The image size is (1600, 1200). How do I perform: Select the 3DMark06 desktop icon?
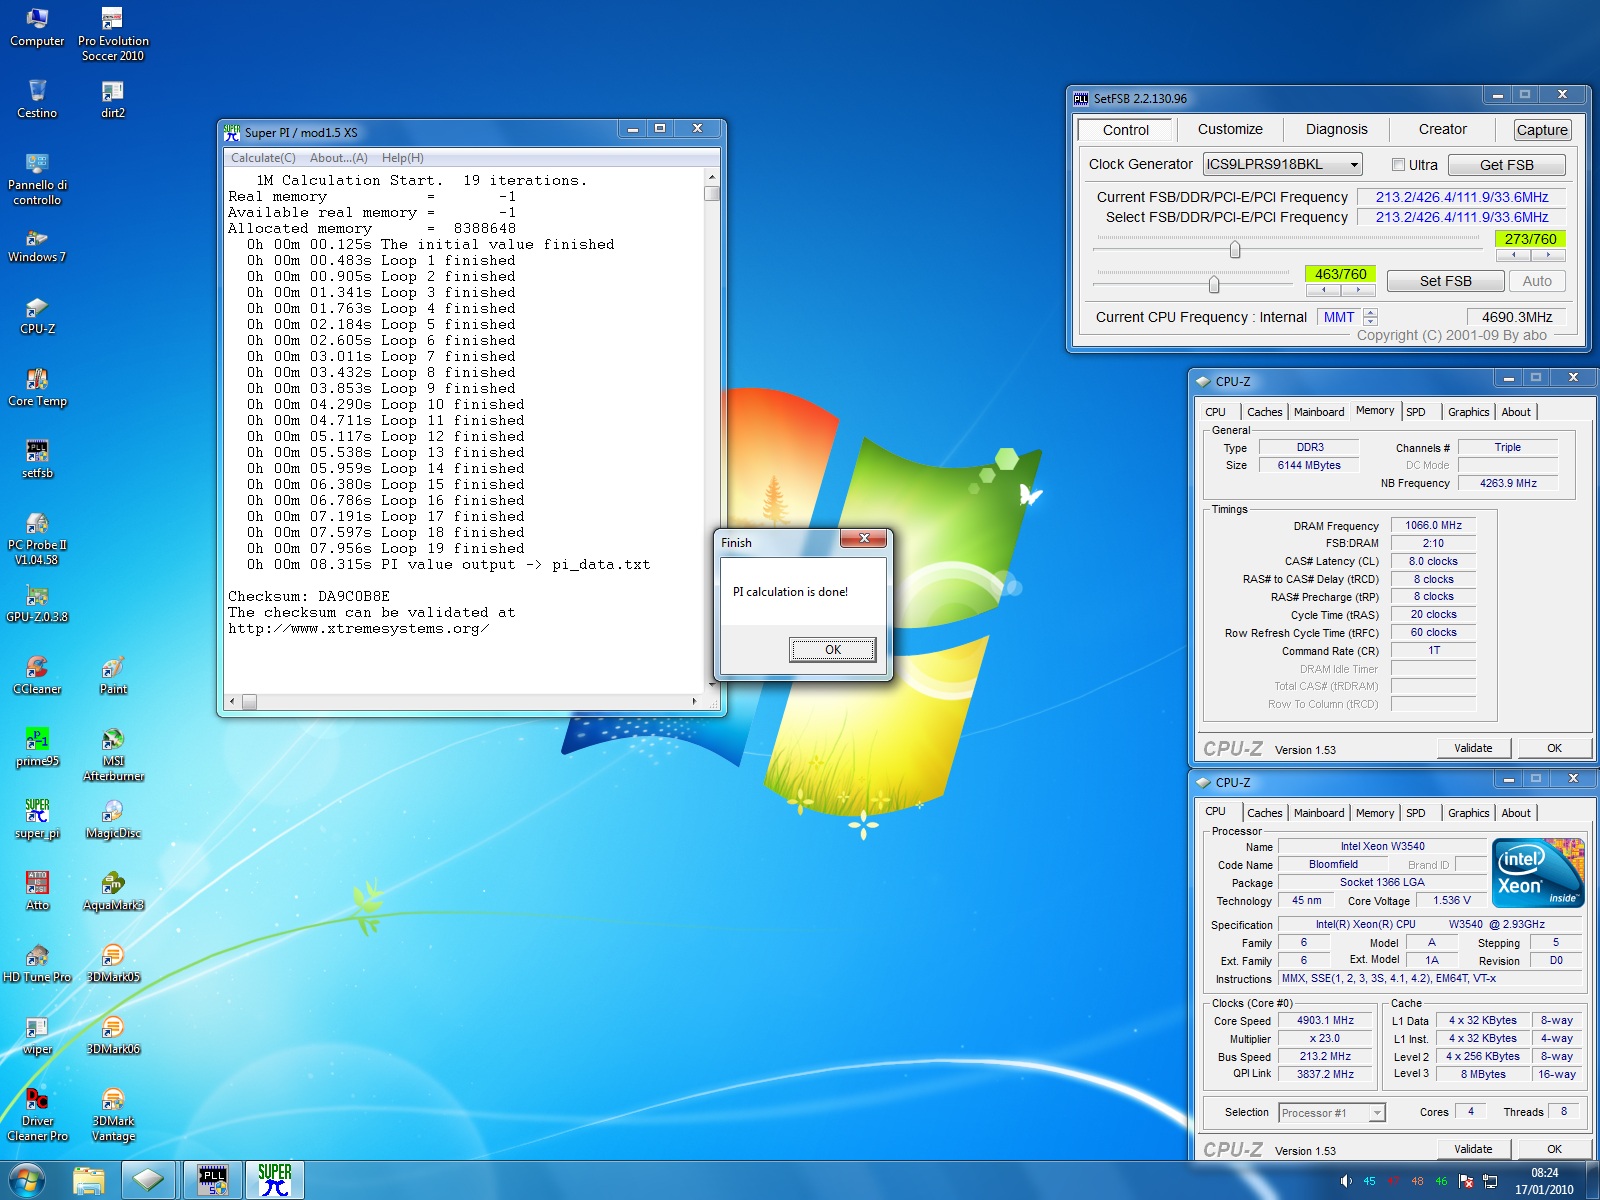point(113,1036)
